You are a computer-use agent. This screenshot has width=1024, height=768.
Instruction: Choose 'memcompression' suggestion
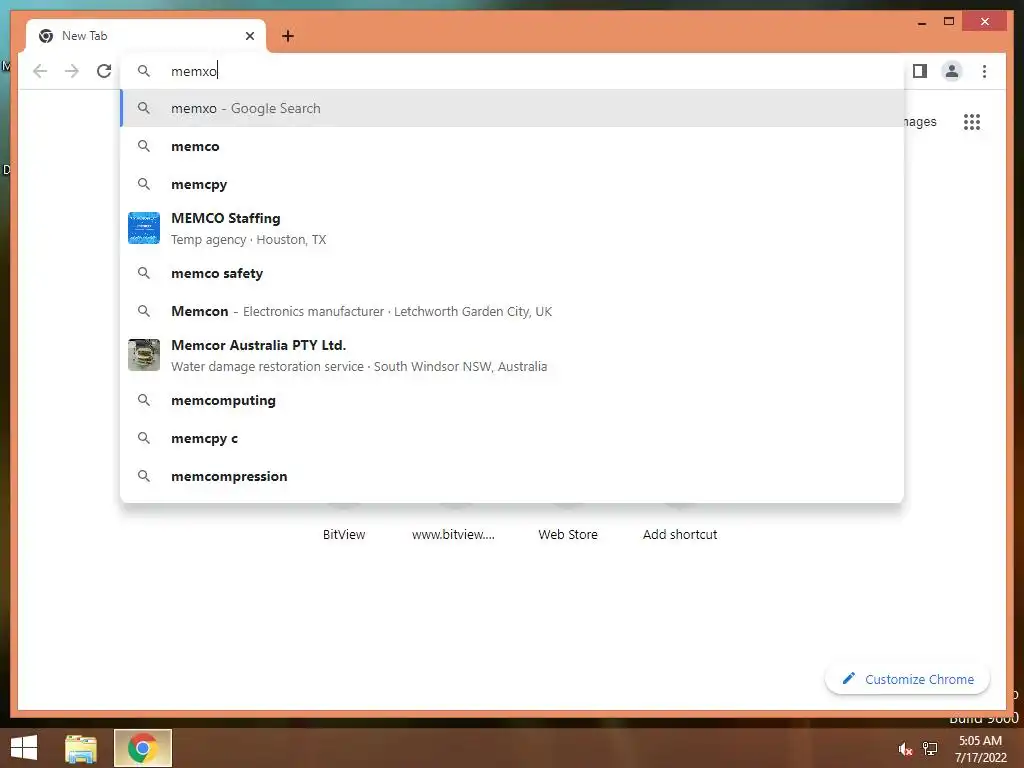point(512,476)
